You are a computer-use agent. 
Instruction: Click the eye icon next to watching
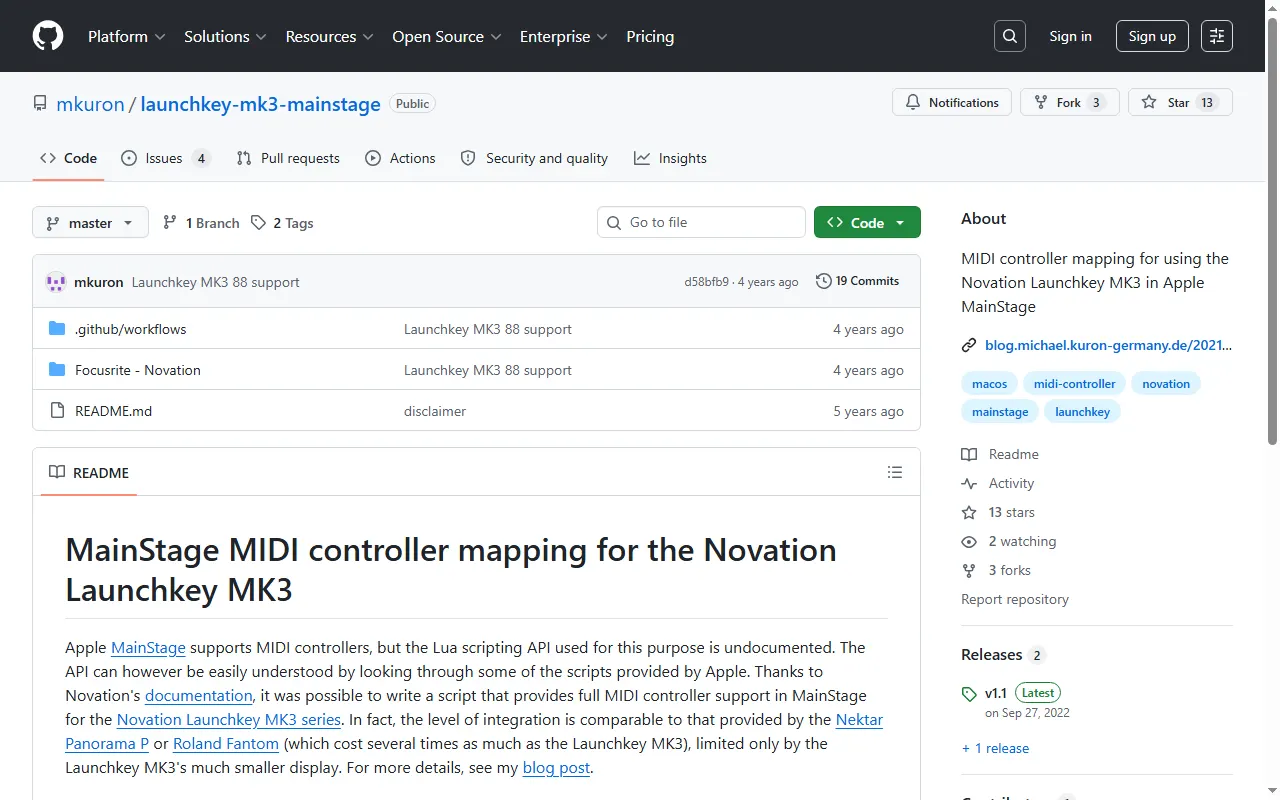coord(969,541)
